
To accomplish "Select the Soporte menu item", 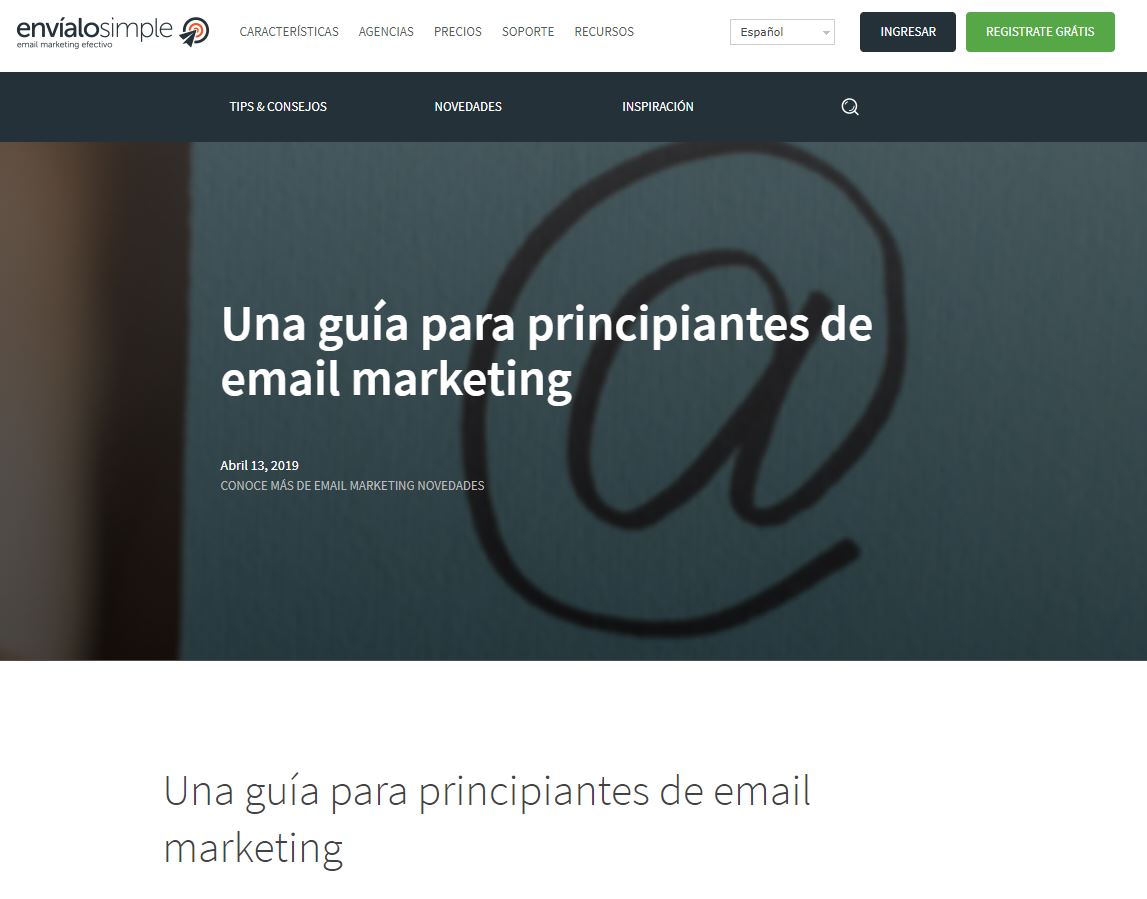I will coord(528,31).
